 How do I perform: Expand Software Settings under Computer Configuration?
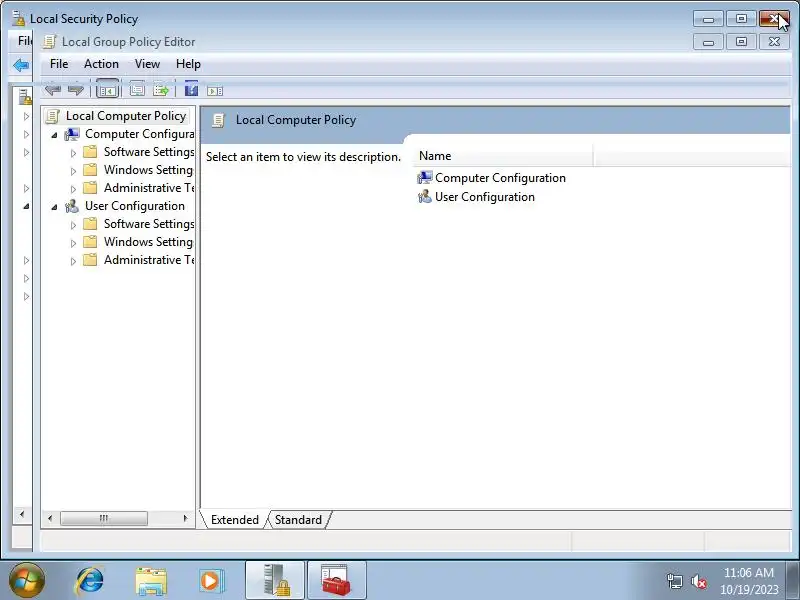73,153
